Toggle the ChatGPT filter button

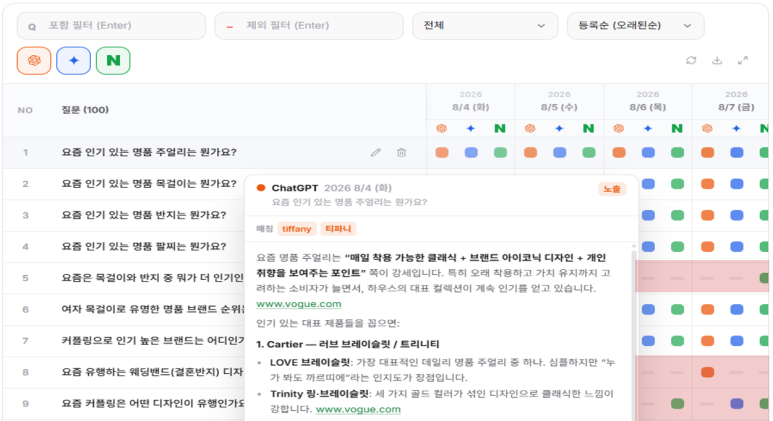tap(34, 61)
